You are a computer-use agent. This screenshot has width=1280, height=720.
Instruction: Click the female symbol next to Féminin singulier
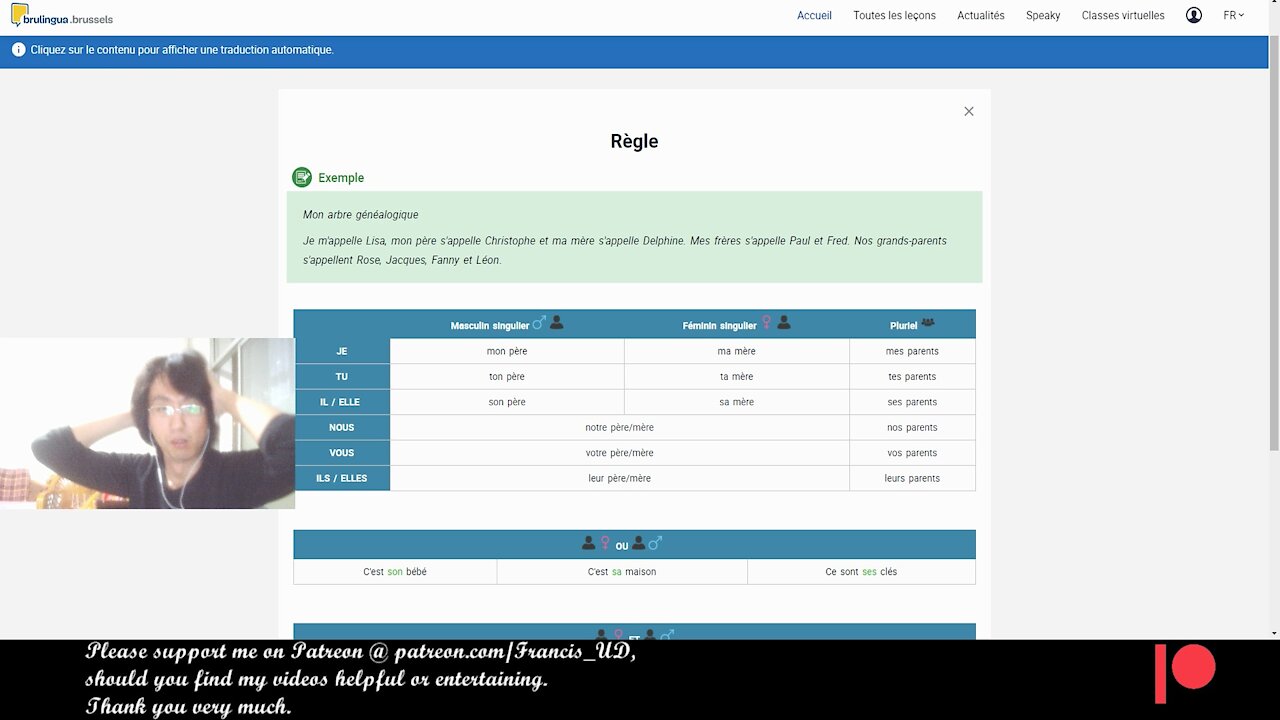[767, 323]
